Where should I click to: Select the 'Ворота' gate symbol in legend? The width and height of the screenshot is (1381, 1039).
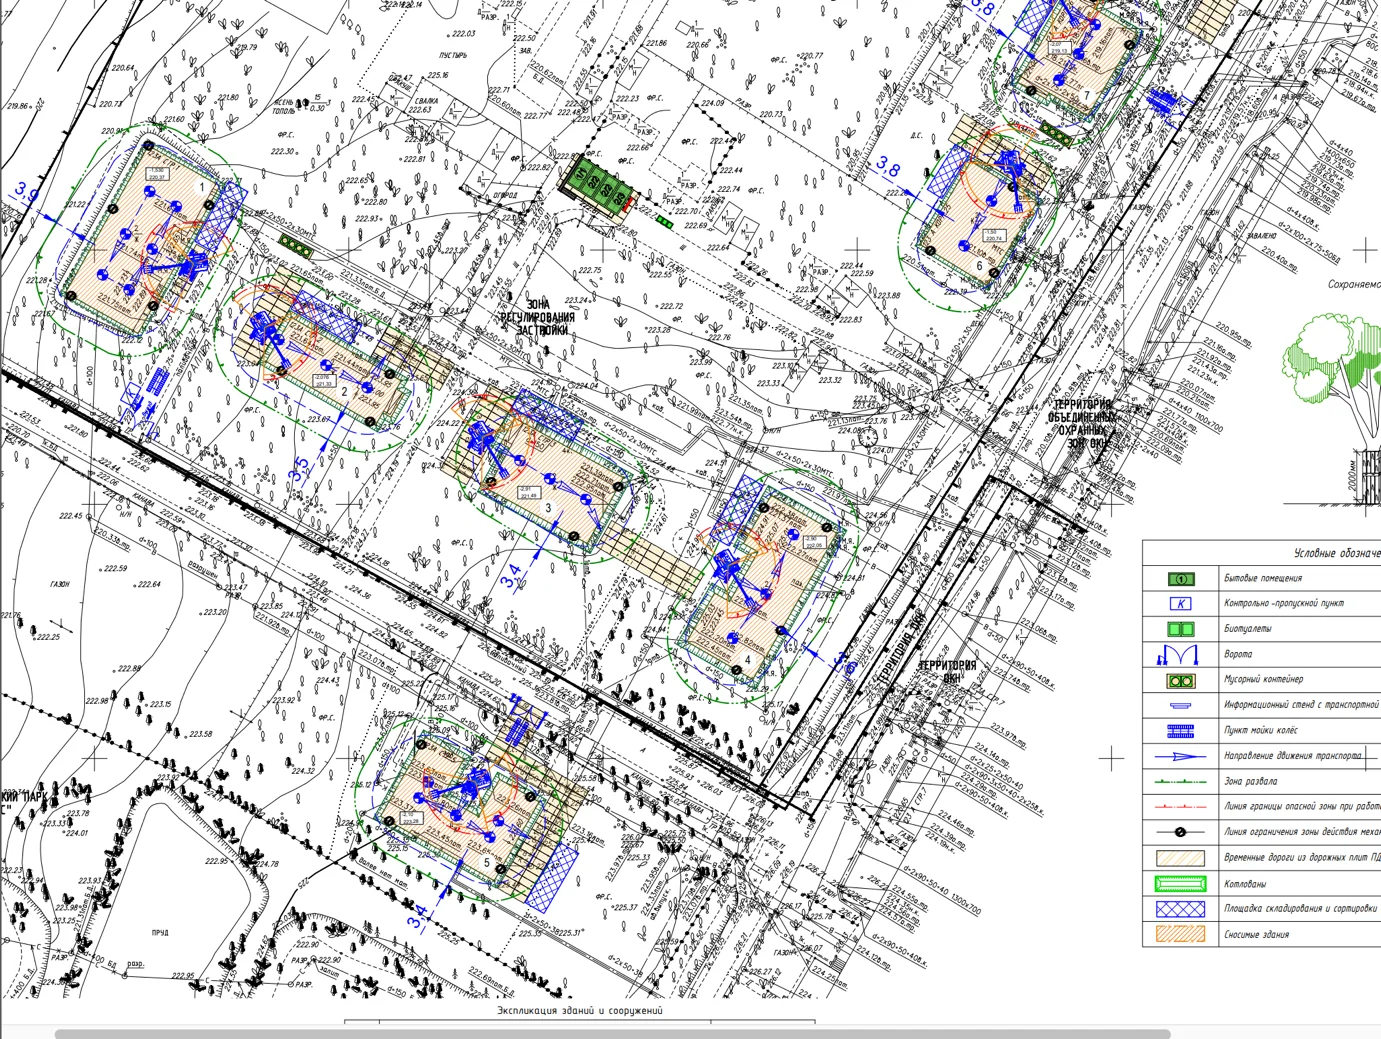tap(1178, 655)
